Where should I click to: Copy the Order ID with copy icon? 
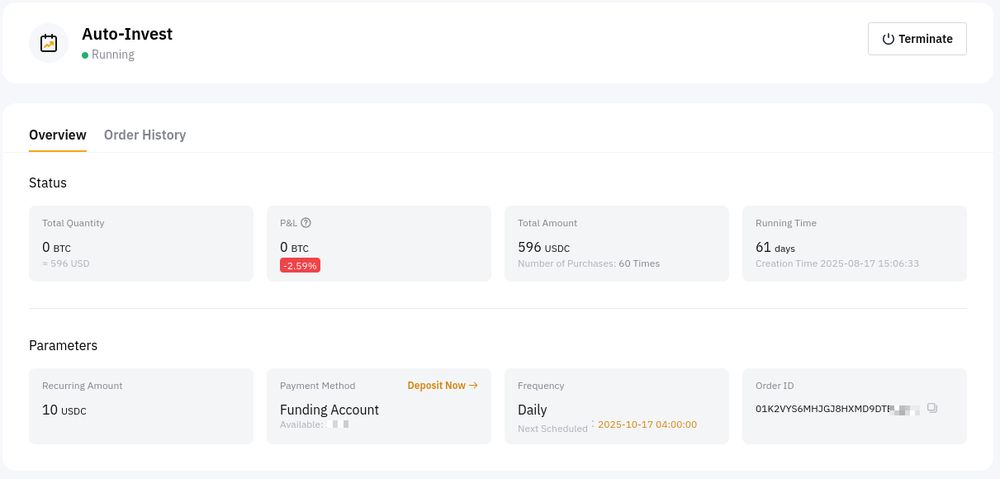pos(932,408)
